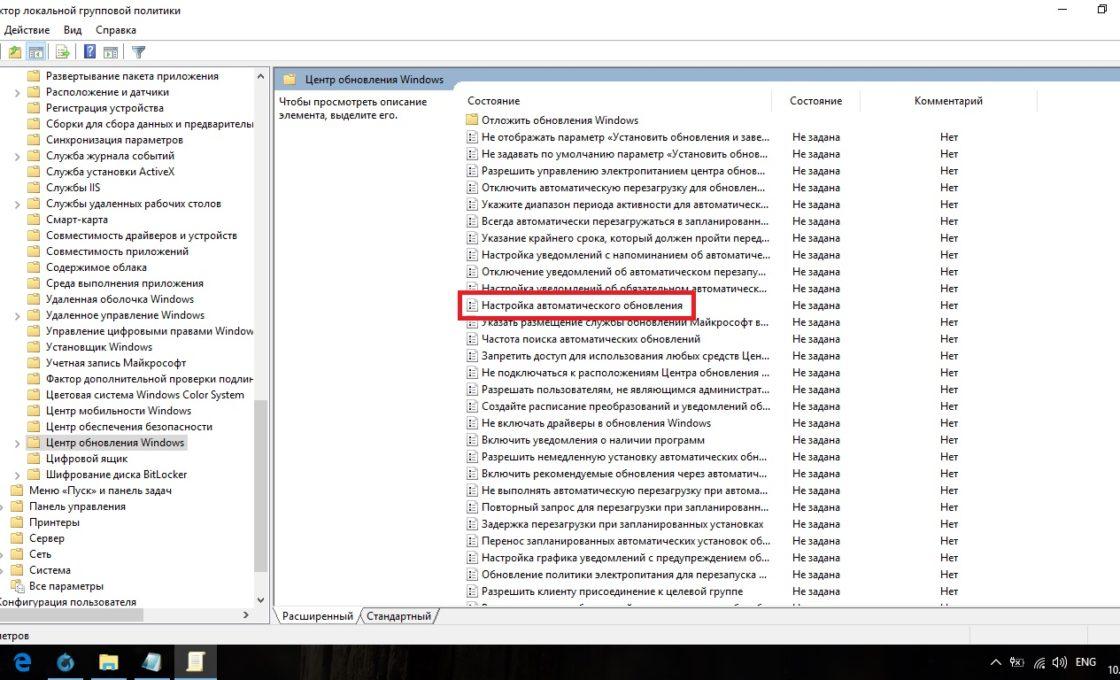This screenshot has width=1120, height=680.
Task: Select 'Включить уведомления о наличии программ' policy
Action: [593, 440]
